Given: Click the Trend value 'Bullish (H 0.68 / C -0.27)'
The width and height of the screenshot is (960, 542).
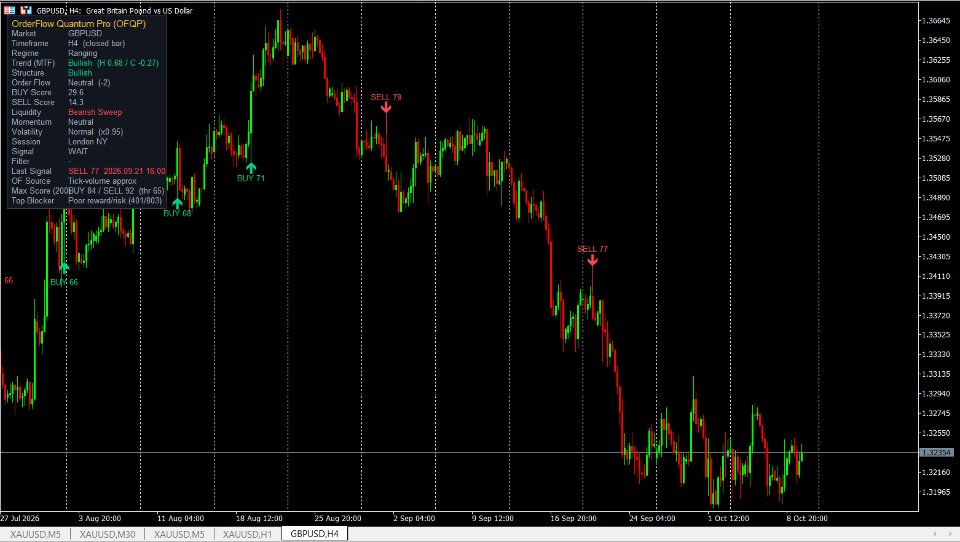Looking at the screenshot, I should pos(113,63).
